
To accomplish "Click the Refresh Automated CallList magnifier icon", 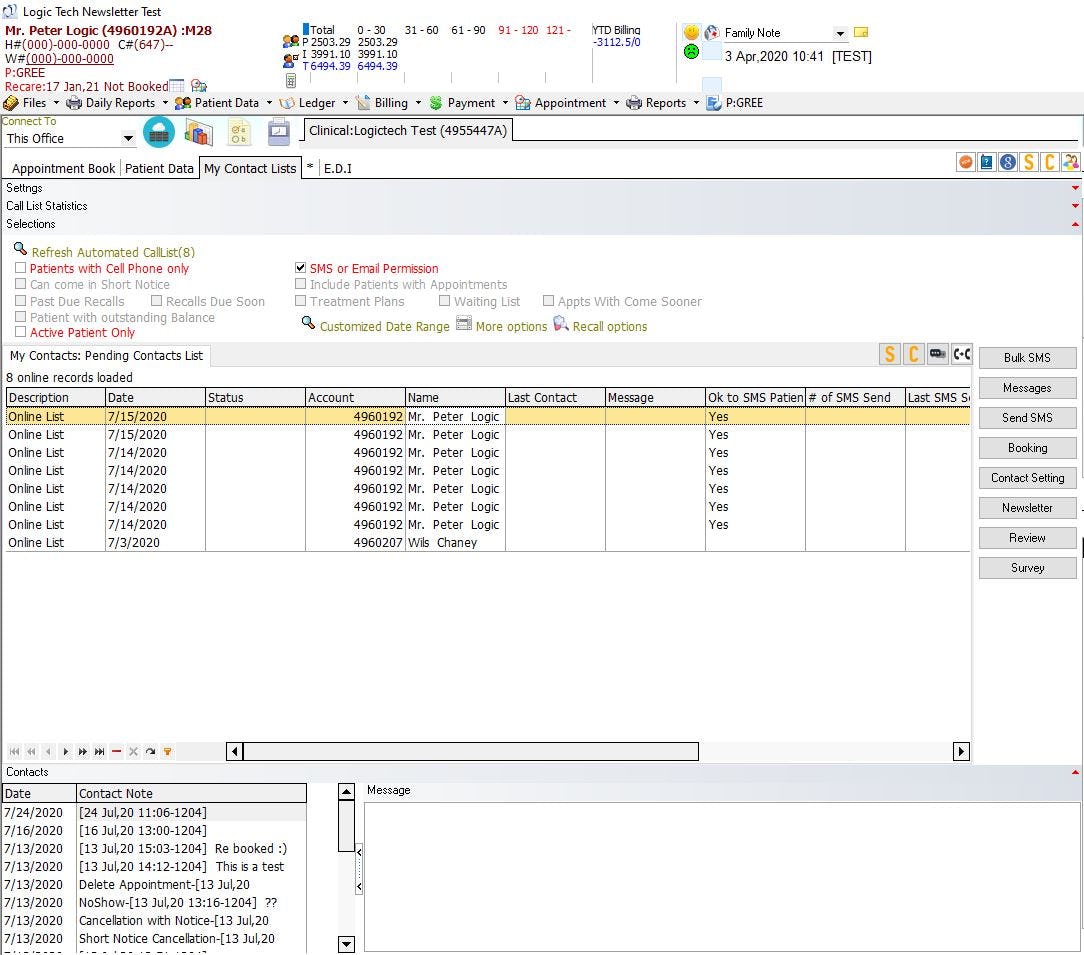I will [x=22, y=251].
